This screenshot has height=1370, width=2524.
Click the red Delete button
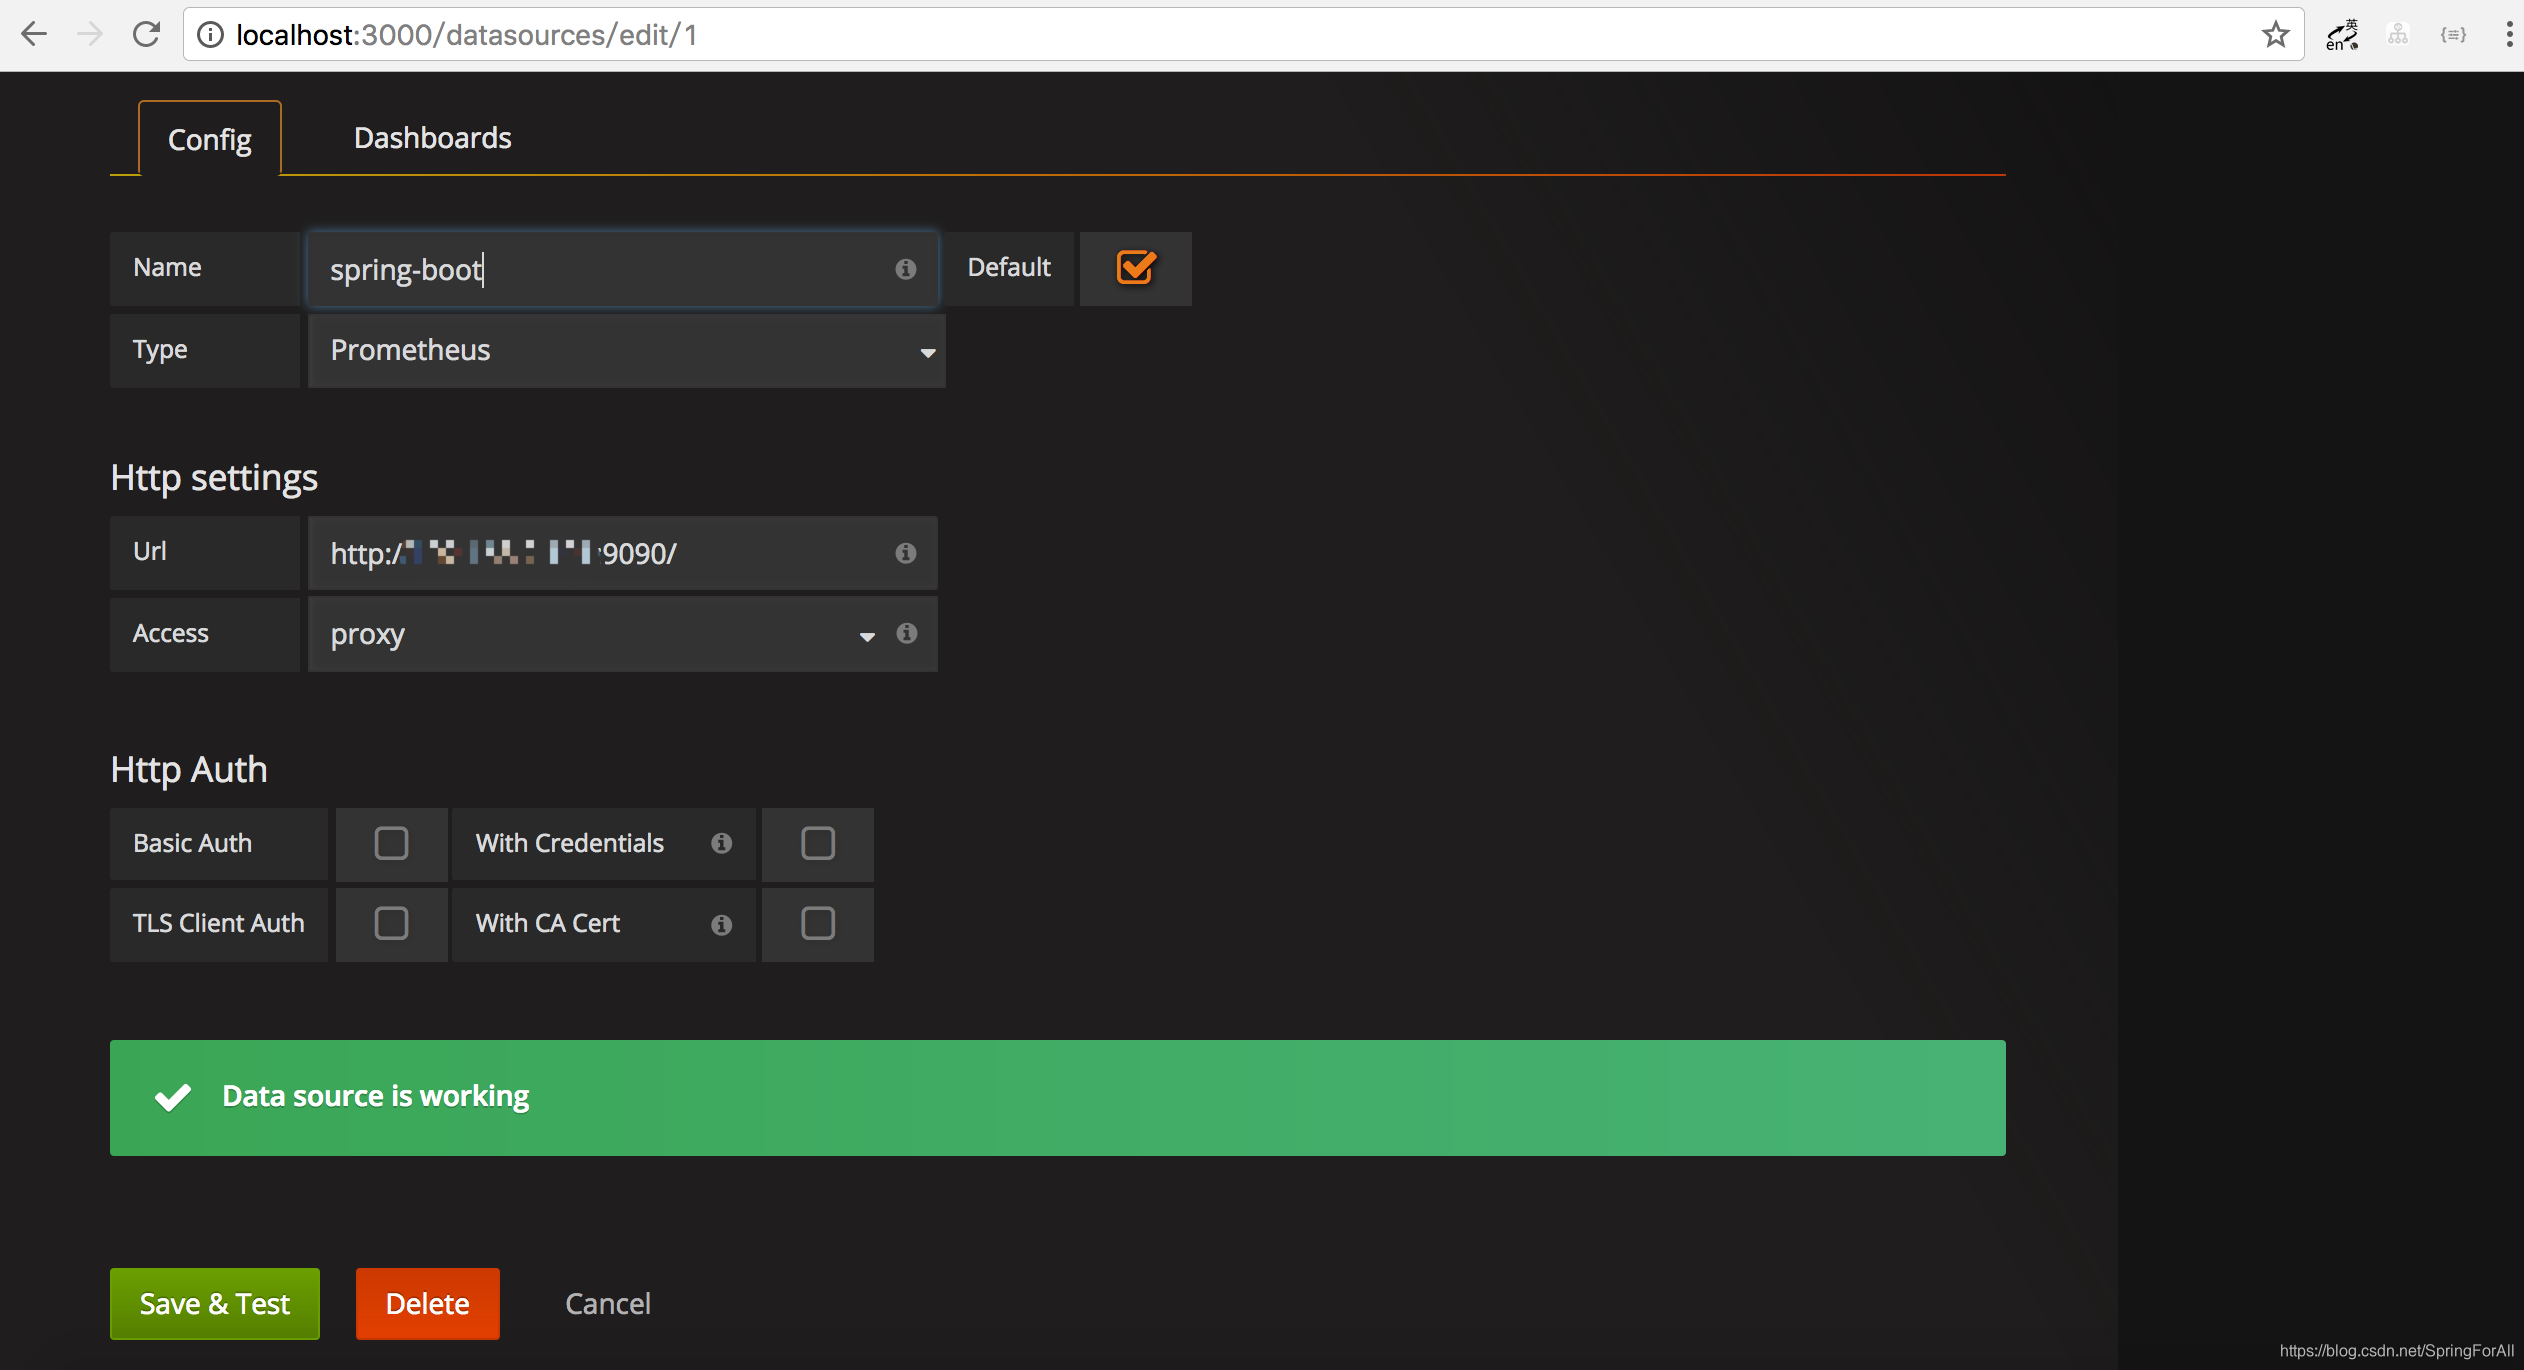click(427, 1304)
